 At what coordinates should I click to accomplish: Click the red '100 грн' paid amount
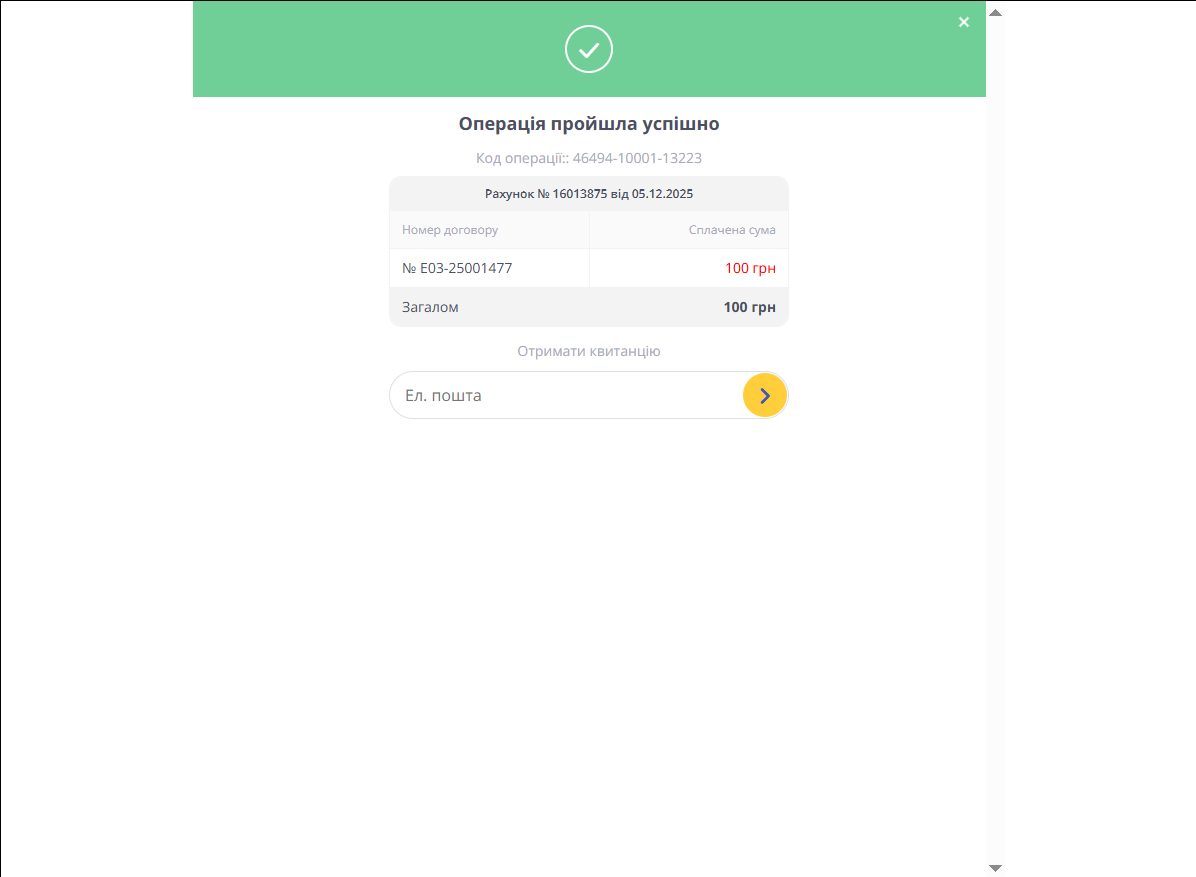tap(750, 268)
